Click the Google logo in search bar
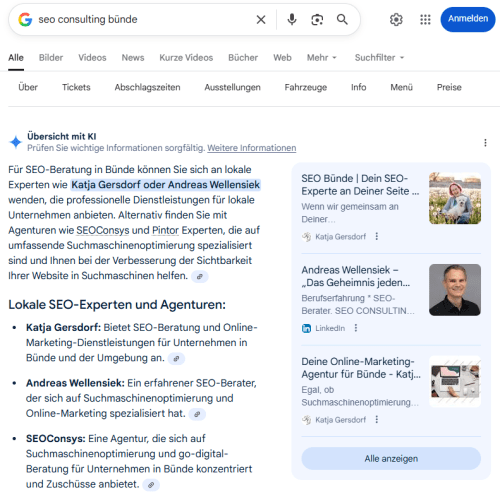The image size is (500, 497). [25, 20]
